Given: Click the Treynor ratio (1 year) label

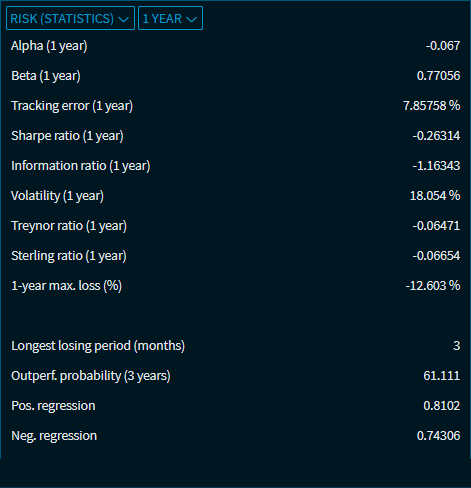Looking at the screenshot, I should [69, 226].
